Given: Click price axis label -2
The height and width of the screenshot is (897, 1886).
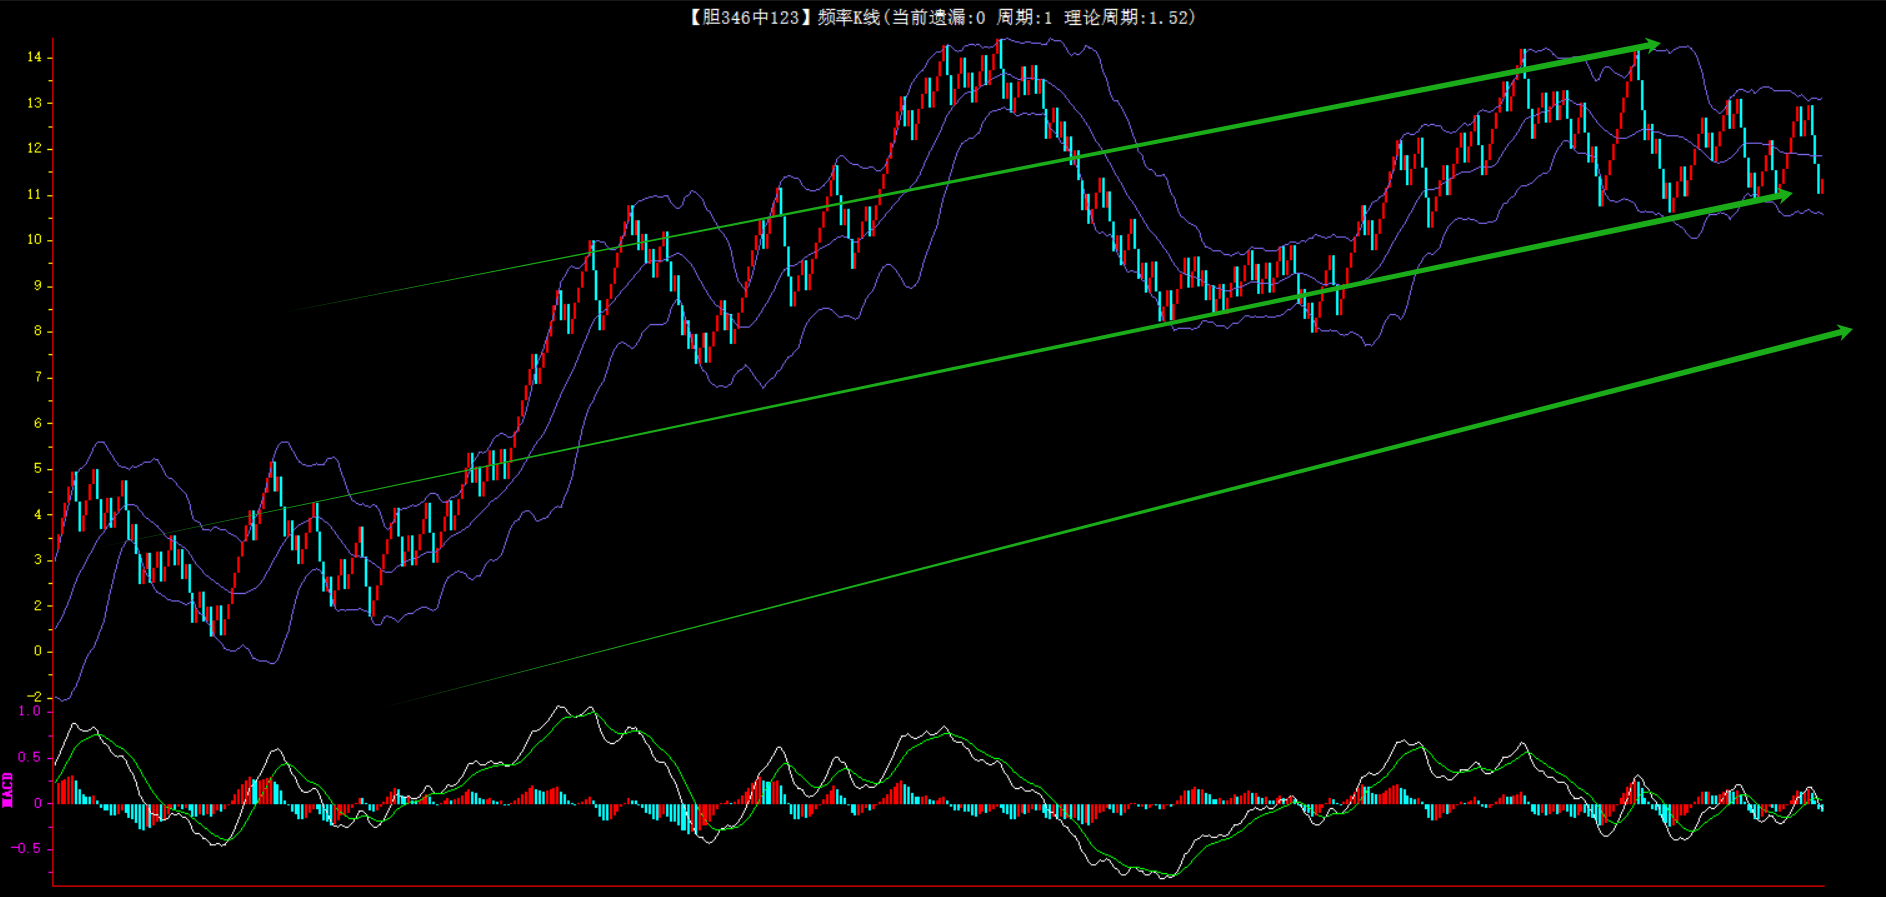Looking at the screenshot, I should point(35,696).
